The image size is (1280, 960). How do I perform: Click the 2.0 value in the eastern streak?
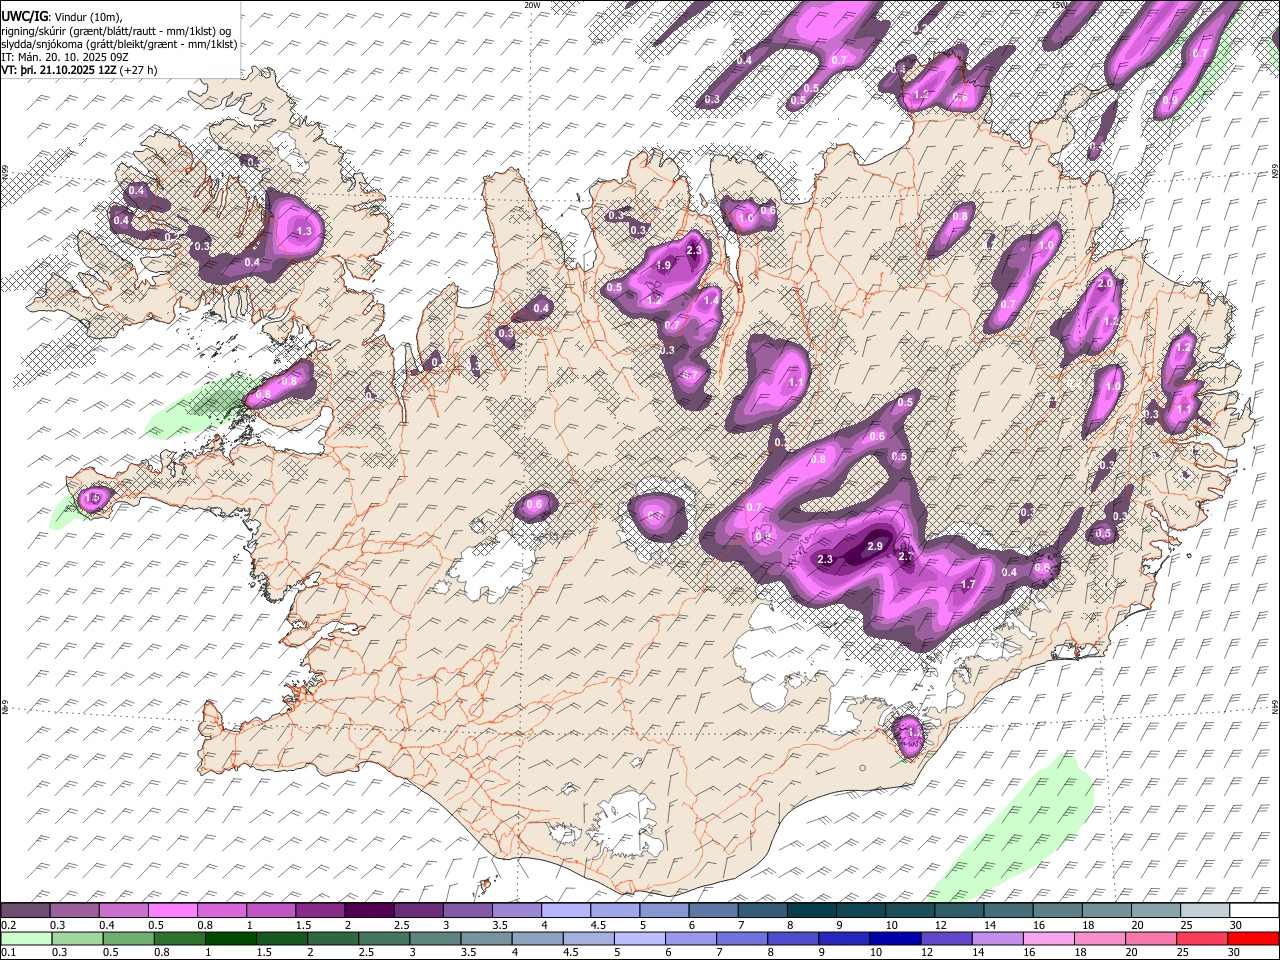pos(1105,284)
